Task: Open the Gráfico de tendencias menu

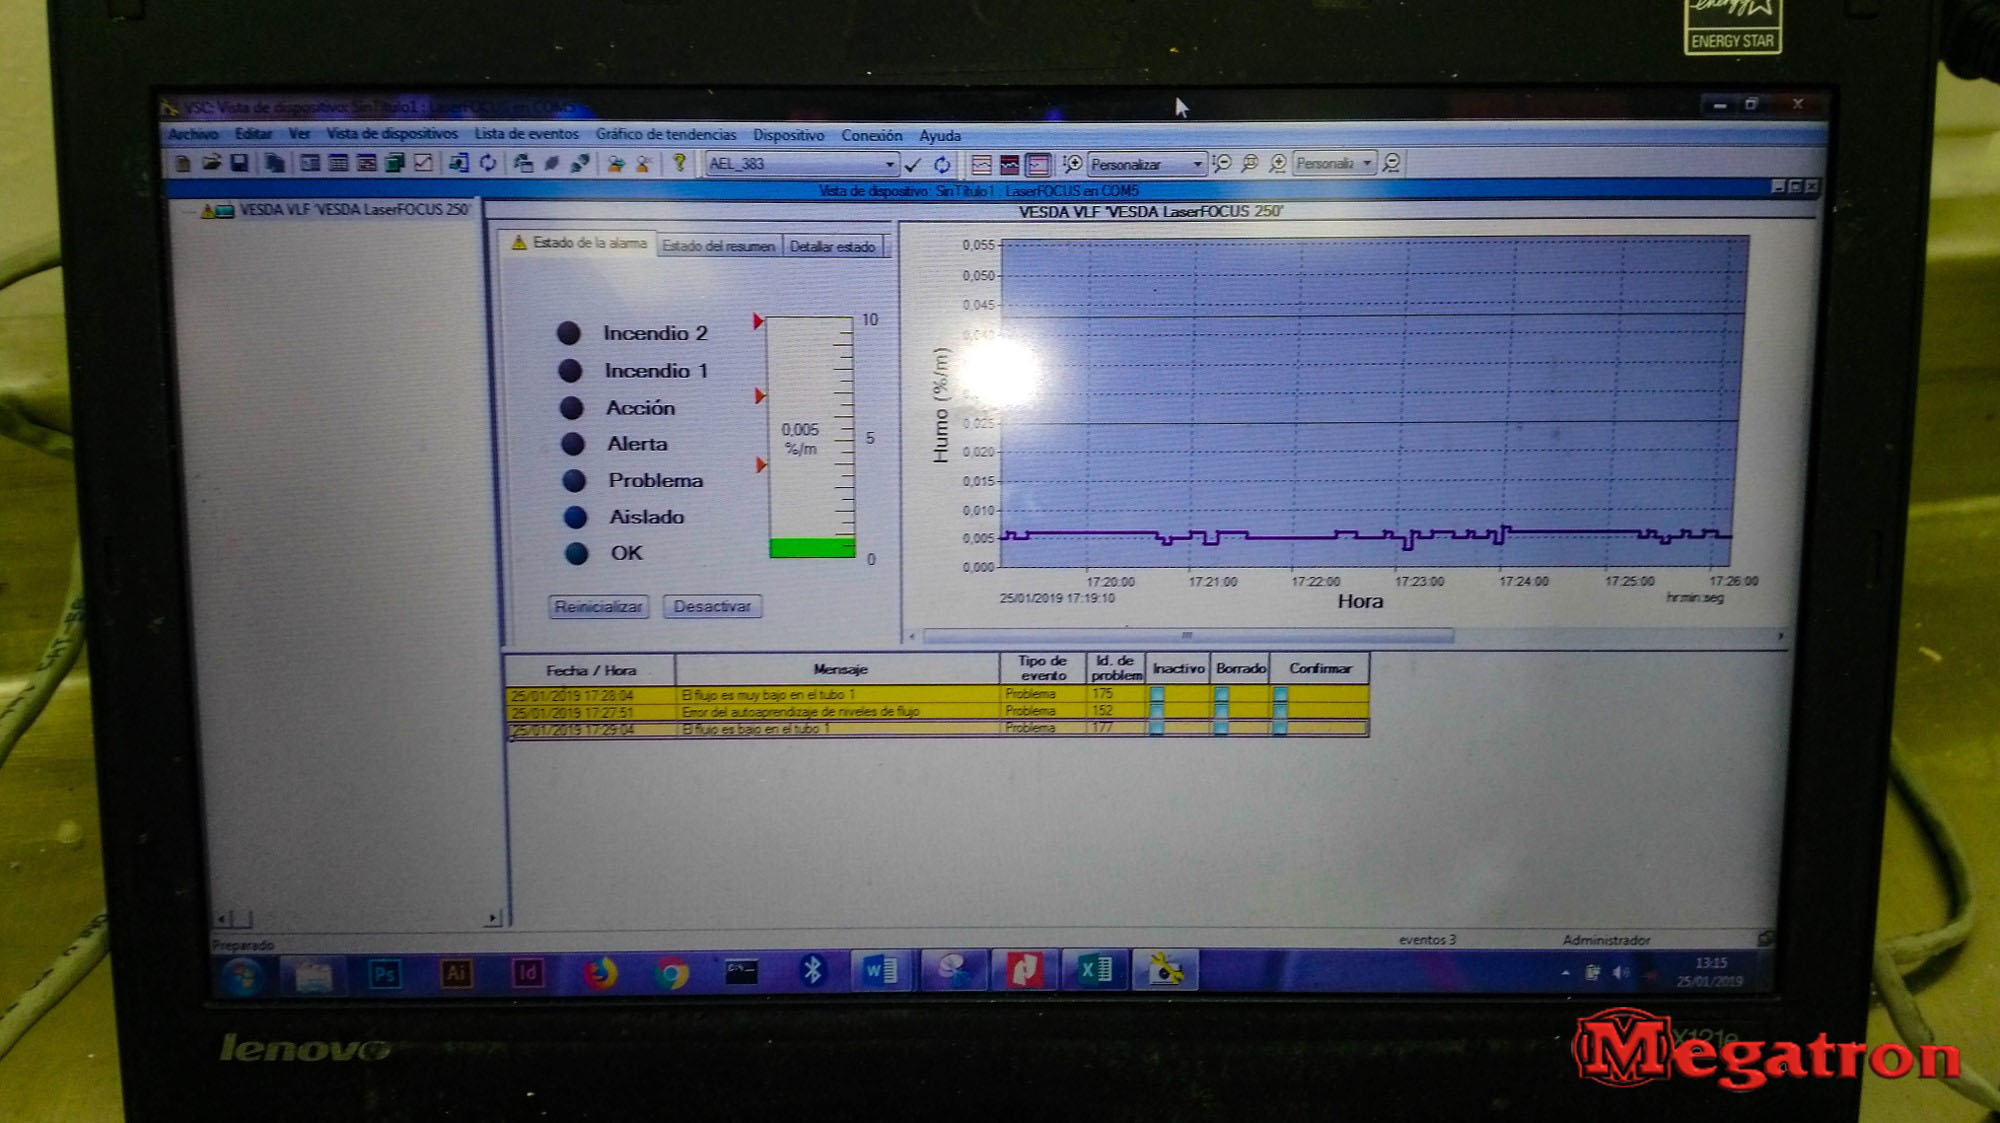Action: (x=666, y=135)
